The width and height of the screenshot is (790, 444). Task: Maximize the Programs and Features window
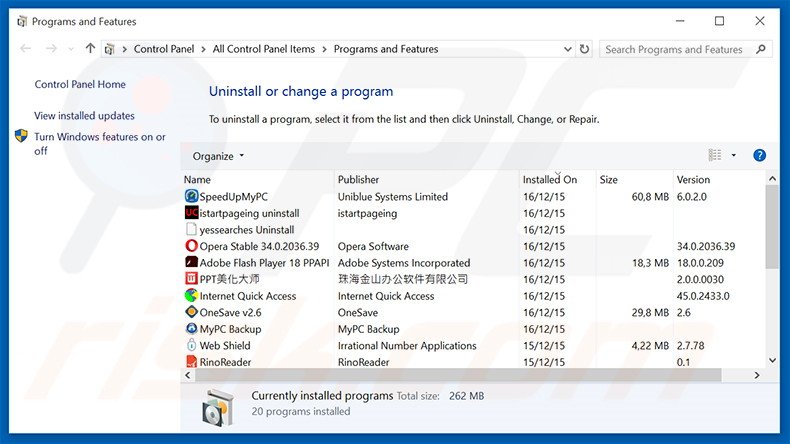pyautogui.click(x=719, y=21)
